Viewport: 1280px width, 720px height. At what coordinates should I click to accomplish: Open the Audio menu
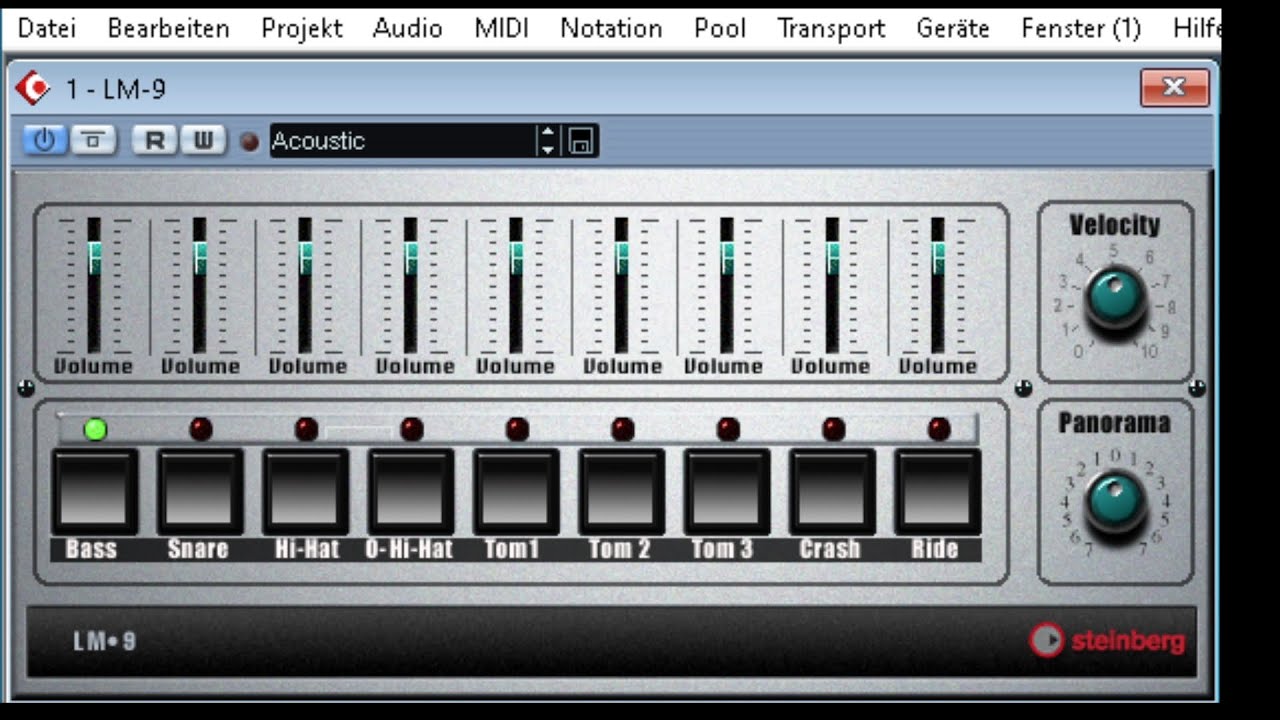(407, 28)
